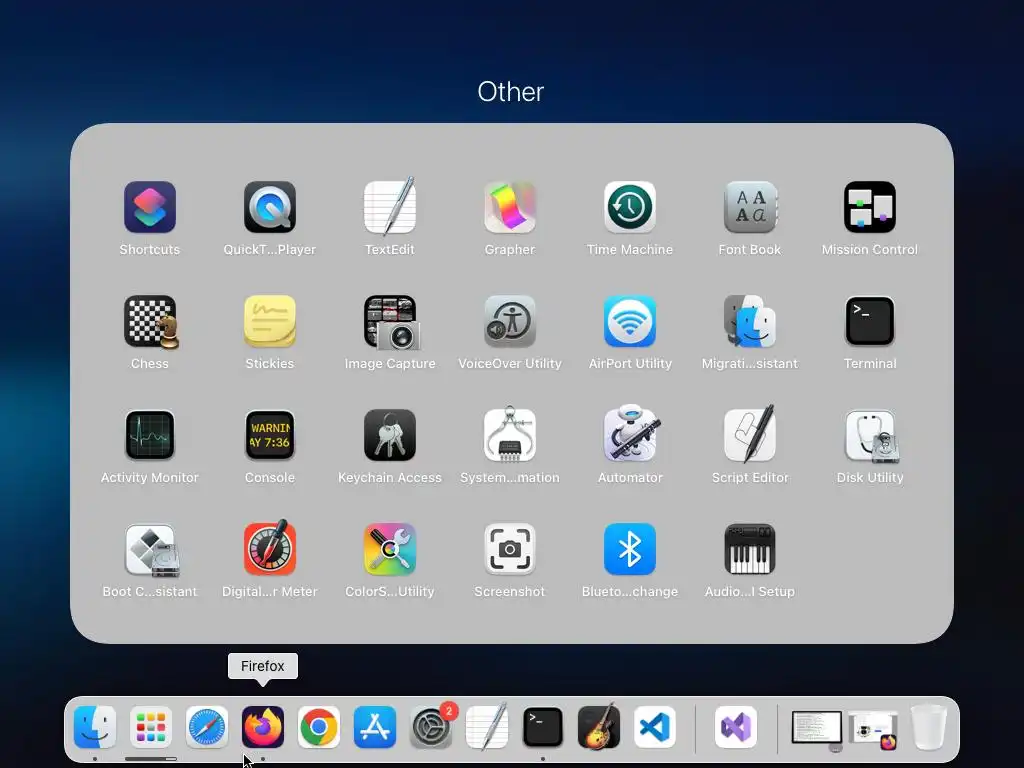Launch Keychain Access

pyautogui.click(x=390, y=436)
